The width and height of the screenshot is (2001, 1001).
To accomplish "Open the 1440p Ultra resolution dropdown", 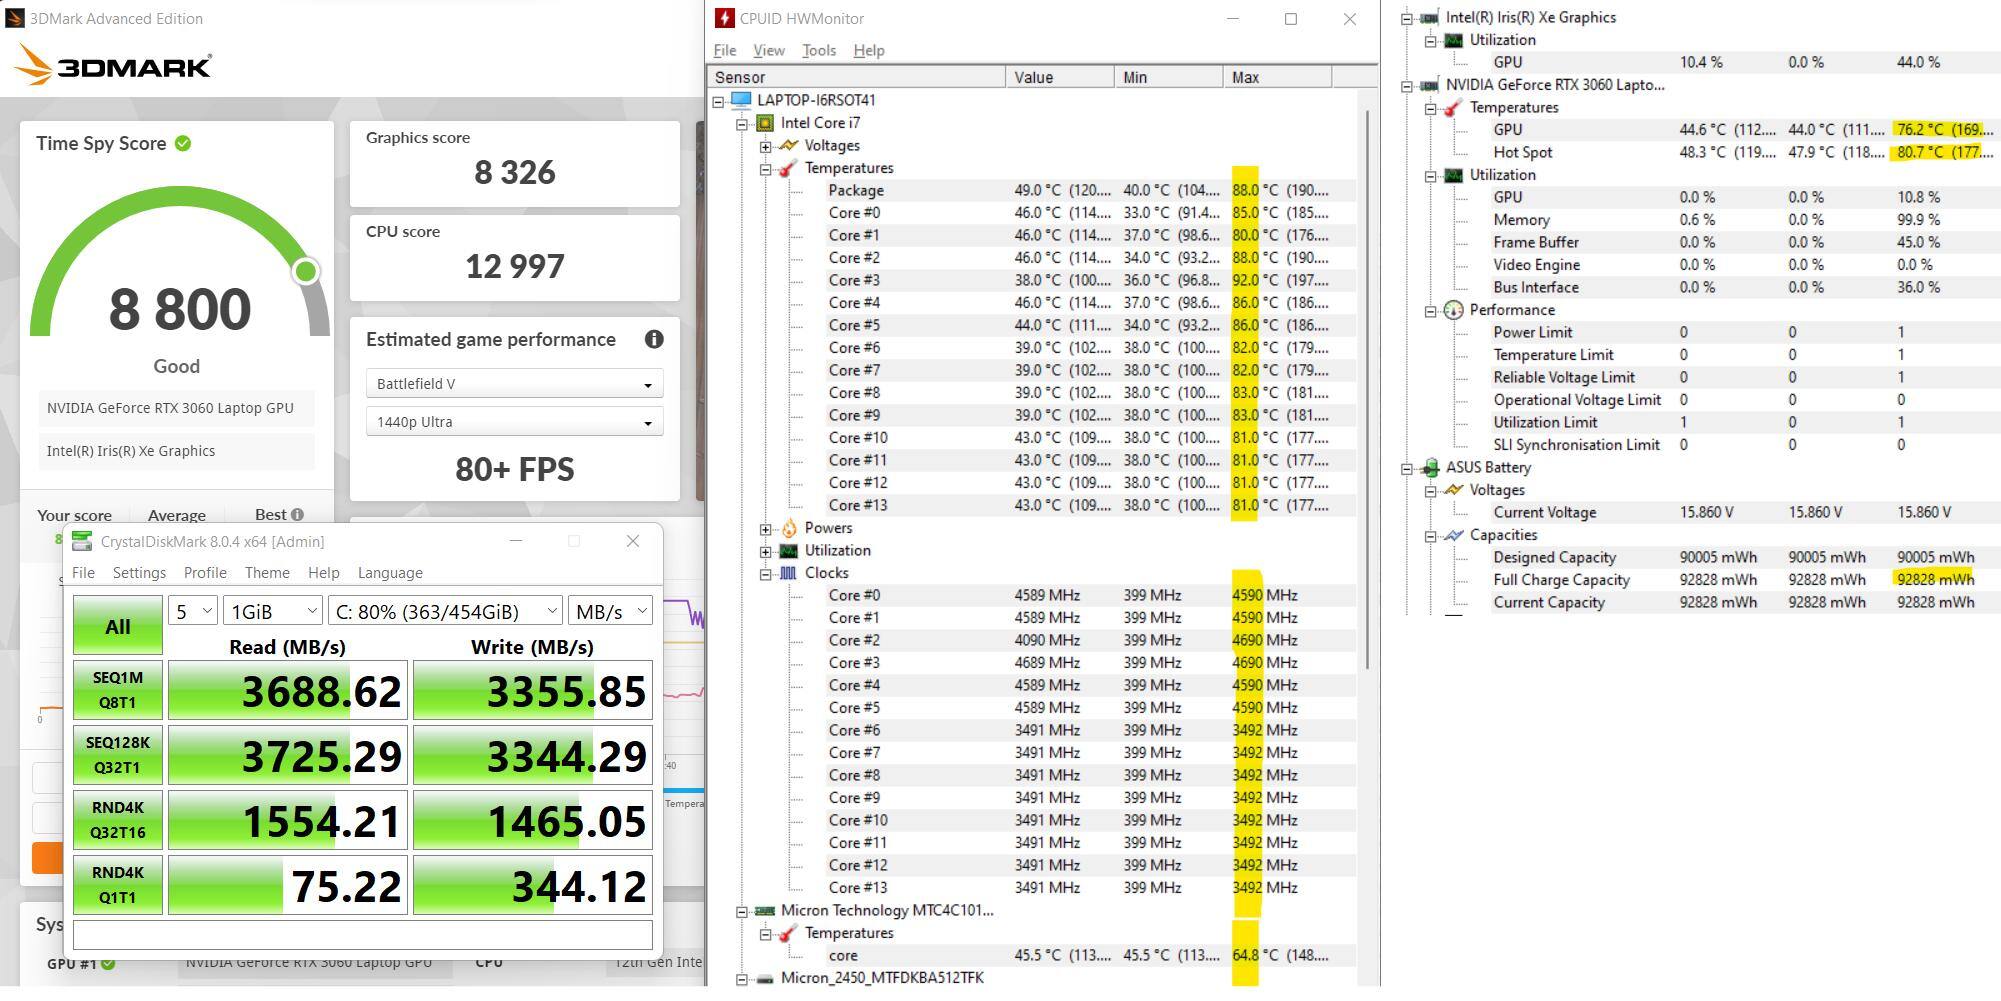I will [514, 423].
